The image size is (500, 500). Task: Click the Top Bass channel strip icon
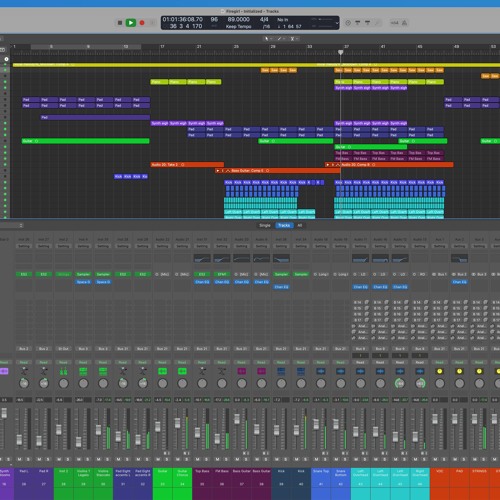(x=202, y=371)
